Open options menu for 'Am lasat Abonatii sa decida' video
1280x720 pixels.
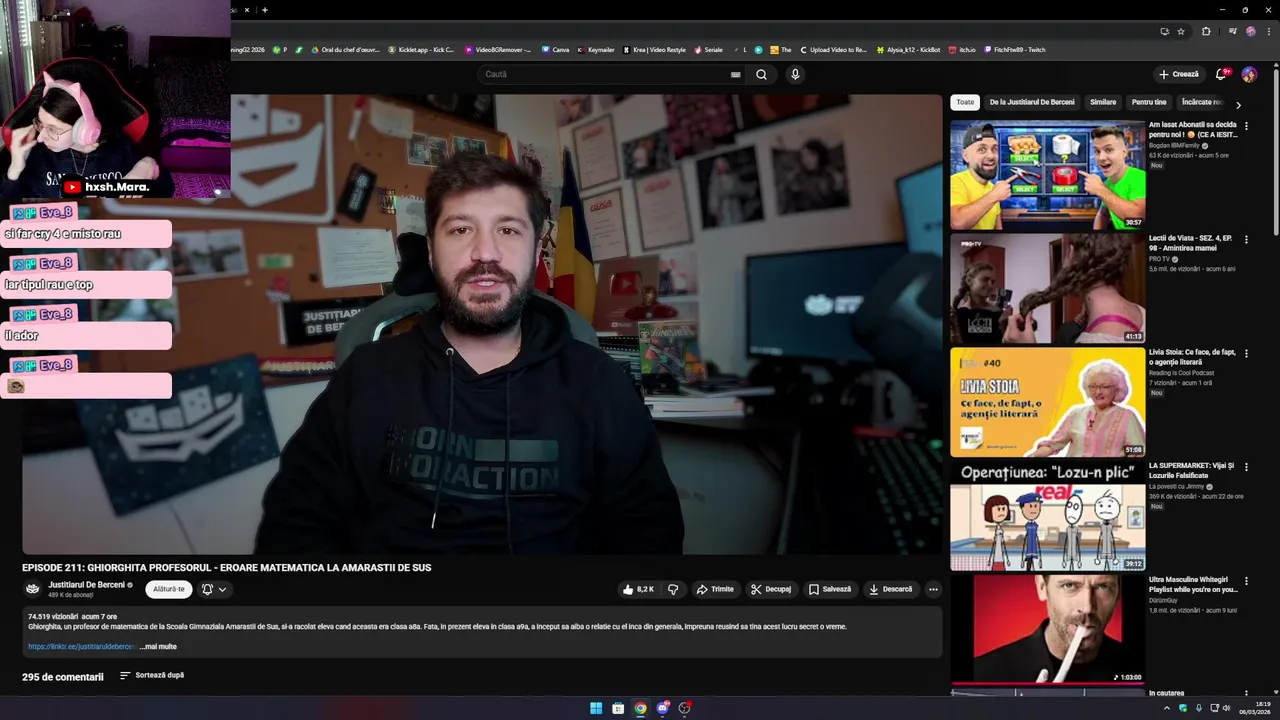pyautogui.click(x=1246, y=126)
